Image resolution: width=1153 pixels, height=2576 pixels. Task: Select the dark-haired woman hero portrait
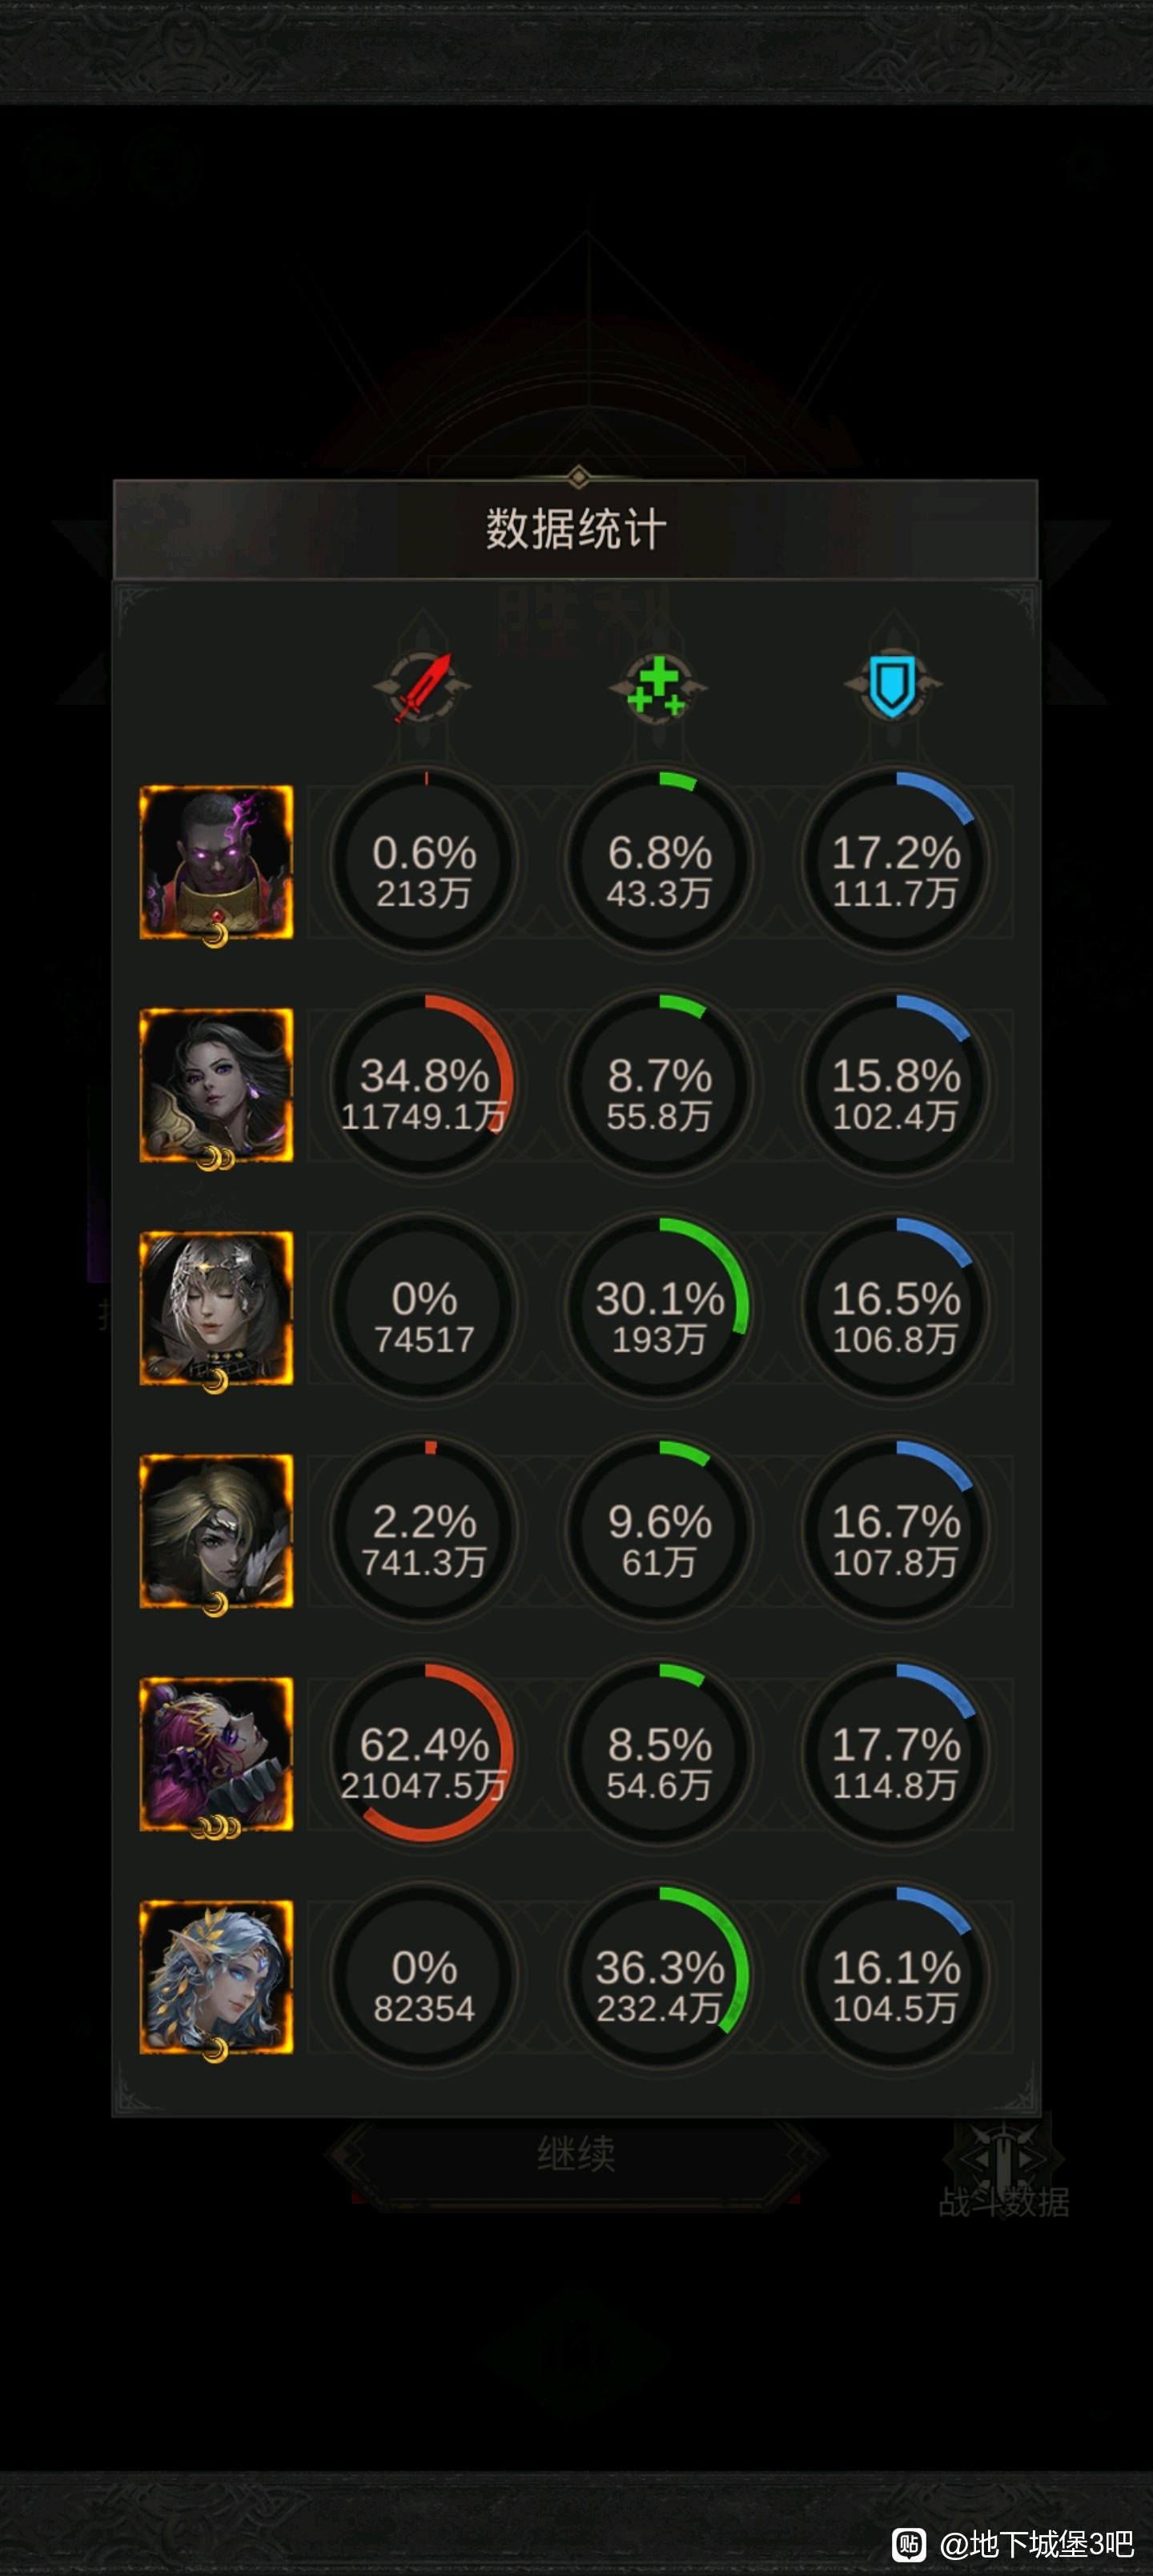(x=216, y=1086)
